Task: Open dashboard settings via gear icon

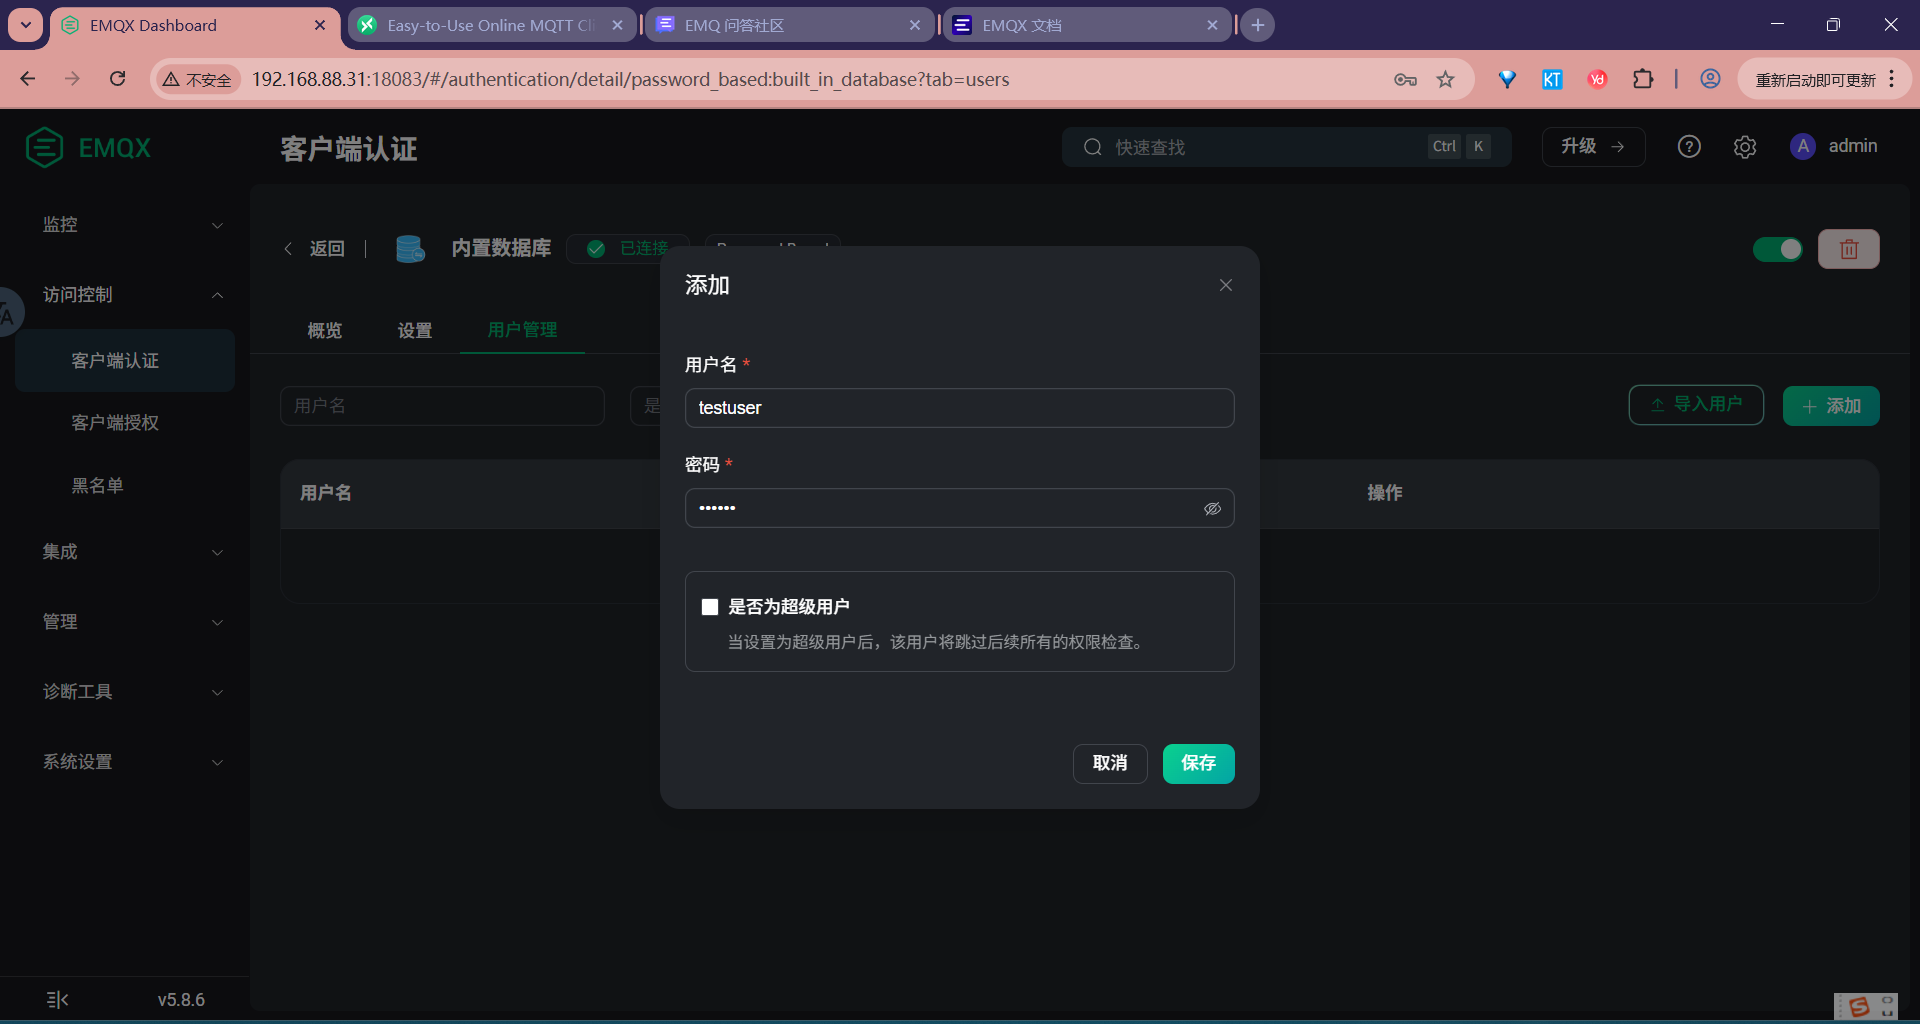Action: (x=1745, y=146)
